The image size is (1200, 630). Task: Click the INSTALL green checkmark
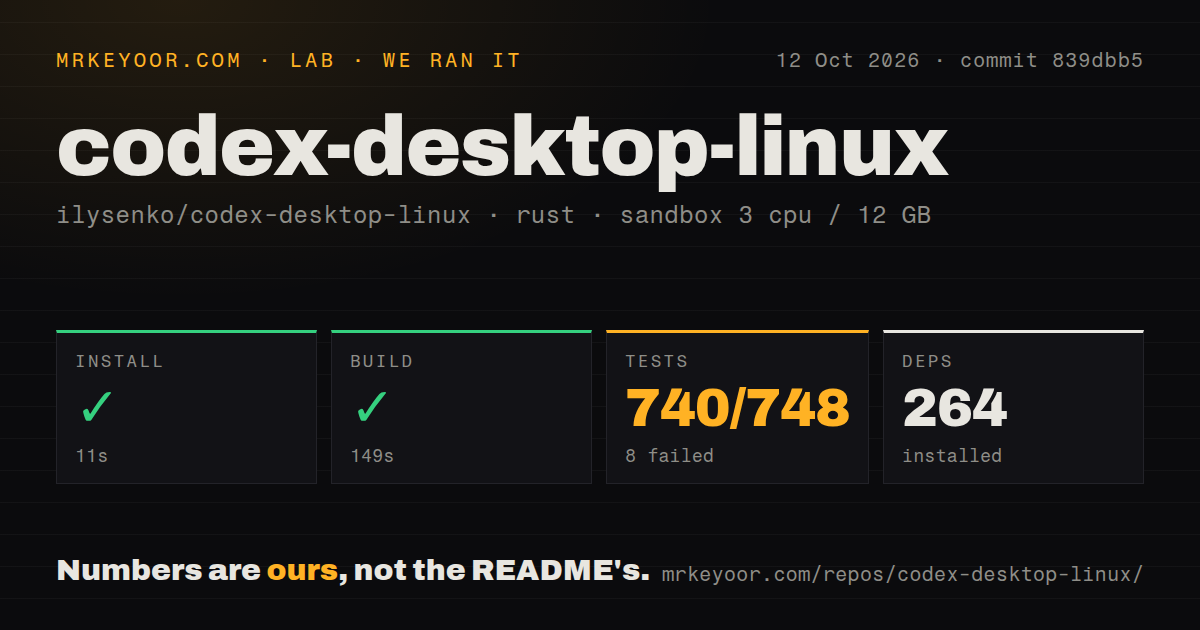pyautogui.click(x=96, y=407)
